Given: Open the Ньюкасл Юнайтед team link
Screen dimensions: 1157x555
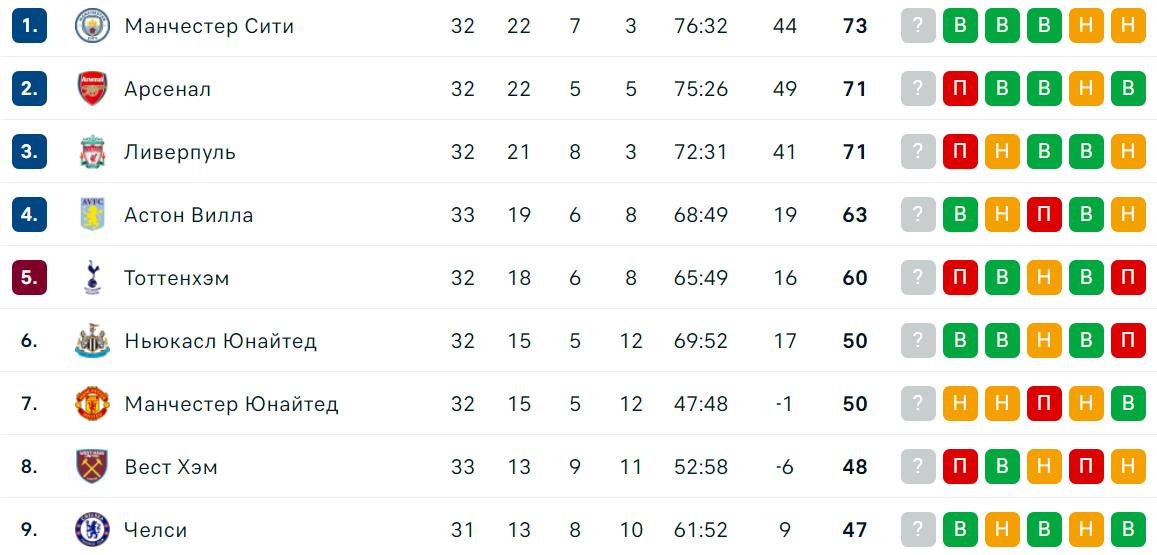Looking at the screenshot, I should (221, 341).
